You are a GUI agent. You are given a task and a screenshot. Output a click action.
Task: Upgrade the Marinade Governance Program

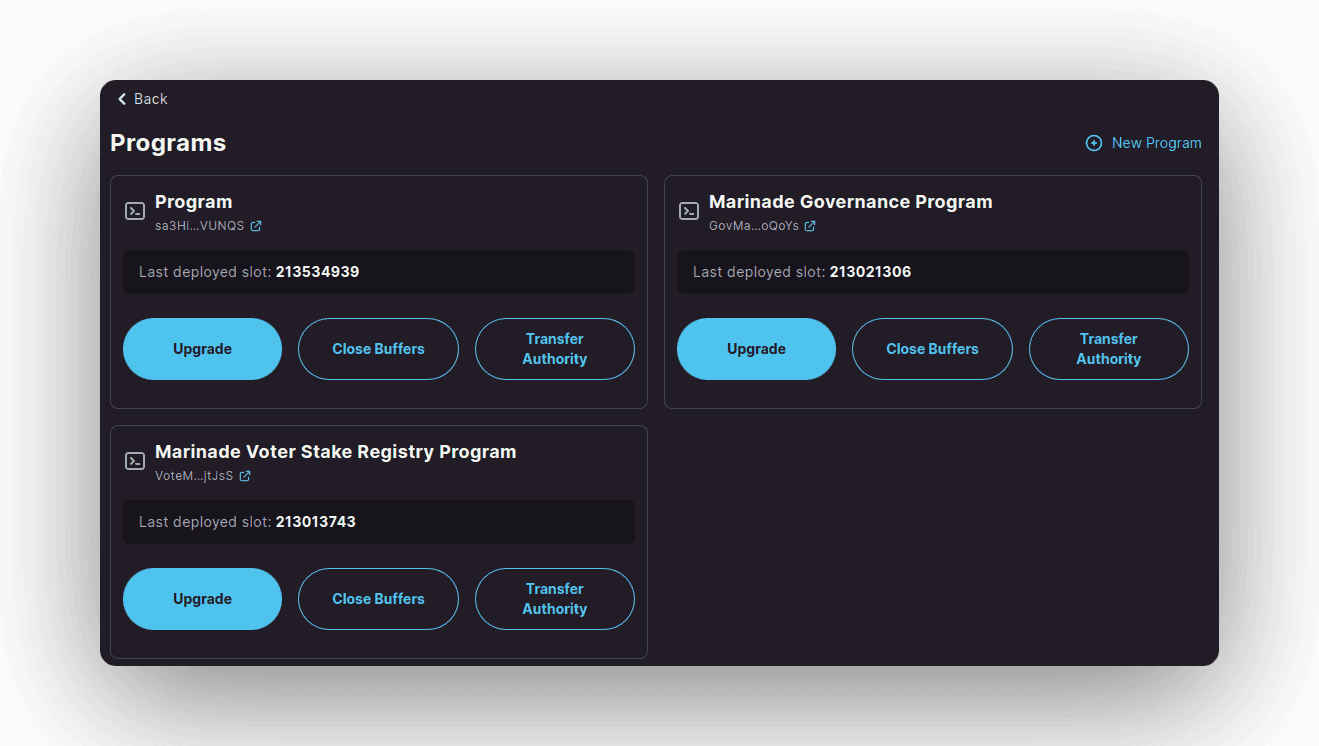click(756, 349)
